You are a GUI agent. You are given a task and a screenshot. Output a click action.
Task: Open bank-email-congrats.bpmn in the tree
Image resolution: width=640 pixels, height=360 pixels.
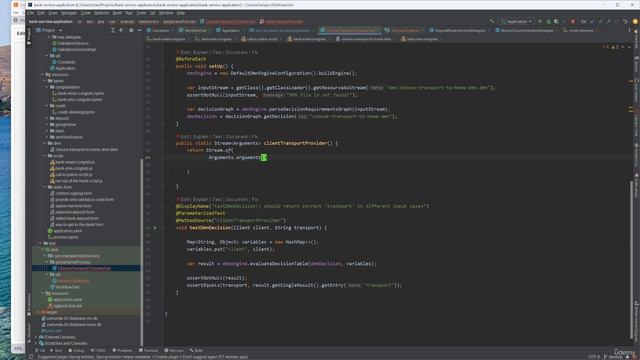click(78, 93)
